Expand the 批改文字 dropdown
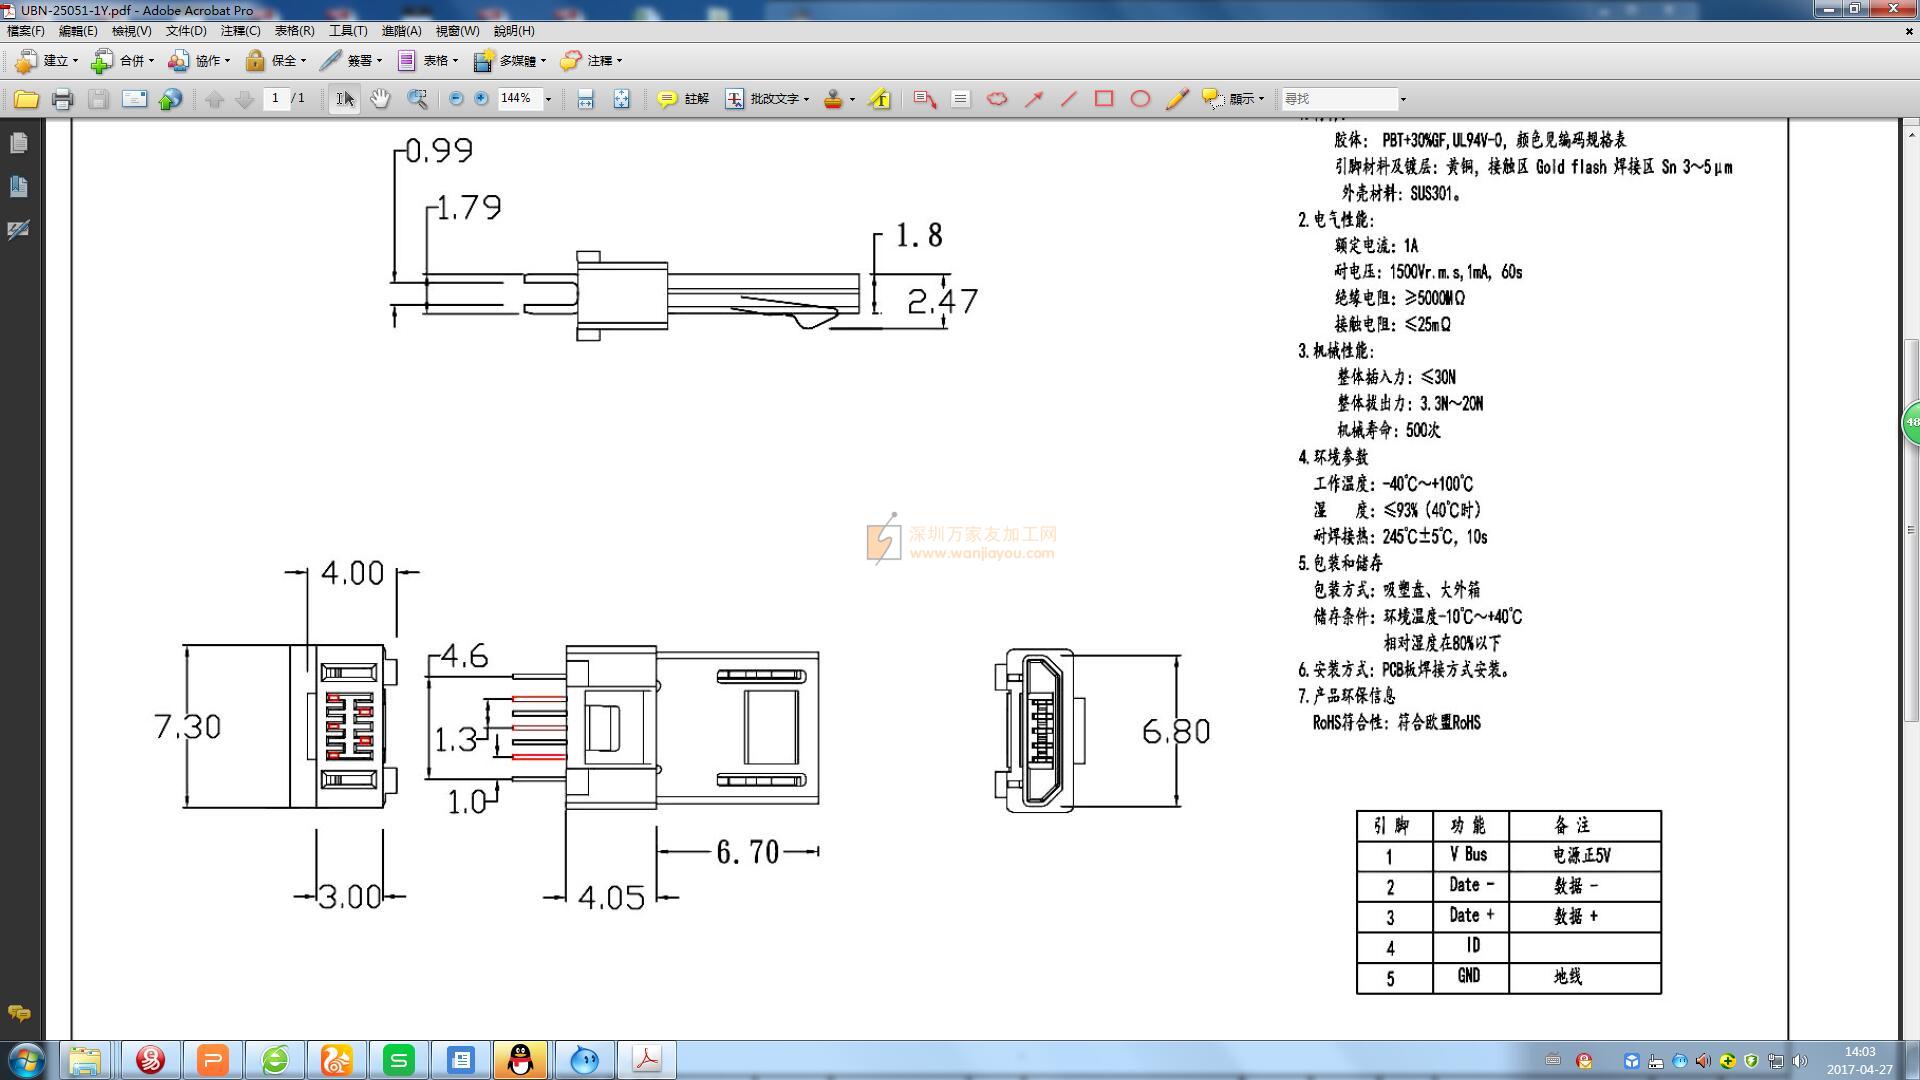Viewport: 1920px width, 1080px height. point(806,99)
